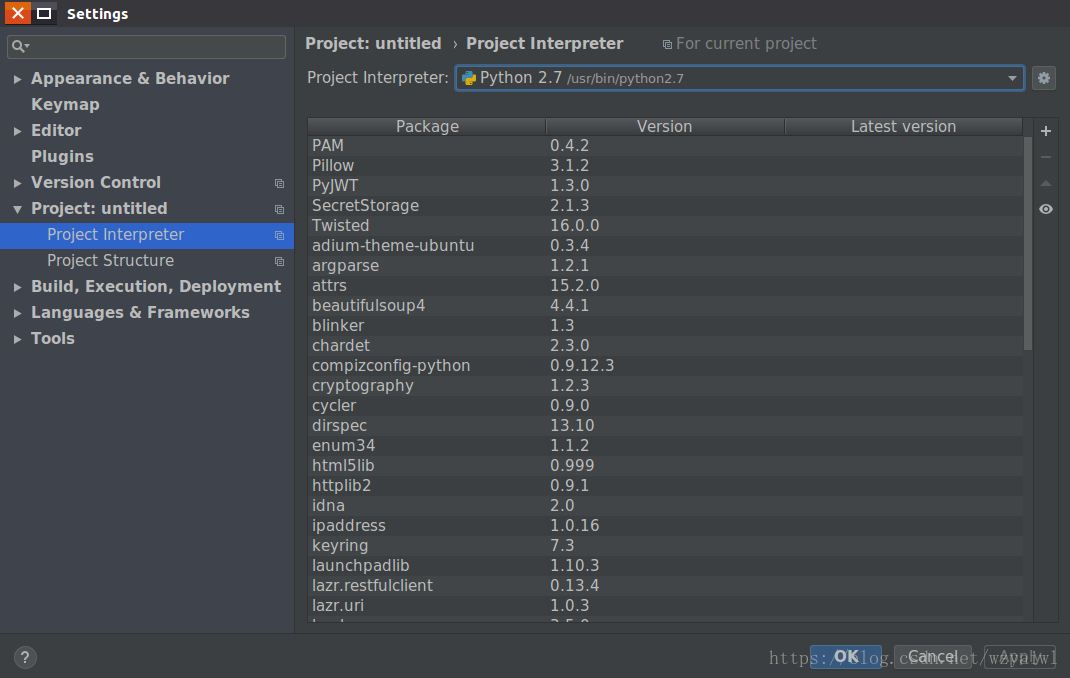Select the enum34 package row

click(x=665, y=446)
